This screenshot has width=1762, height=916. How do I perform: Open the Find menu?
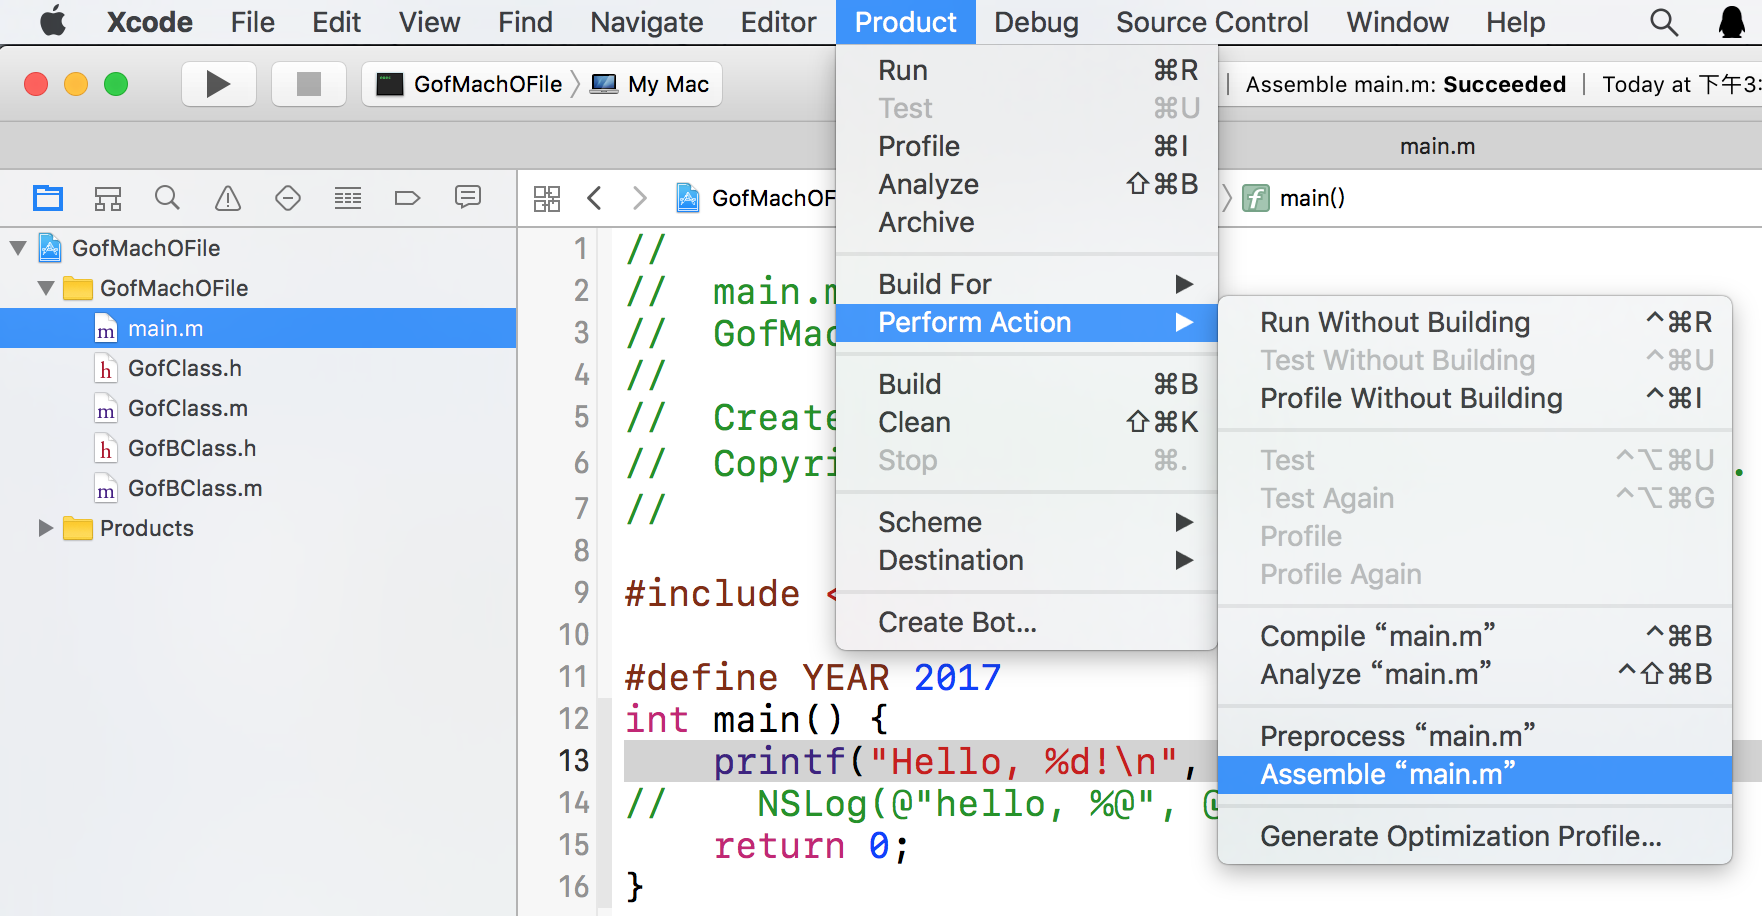coord(525,22)
